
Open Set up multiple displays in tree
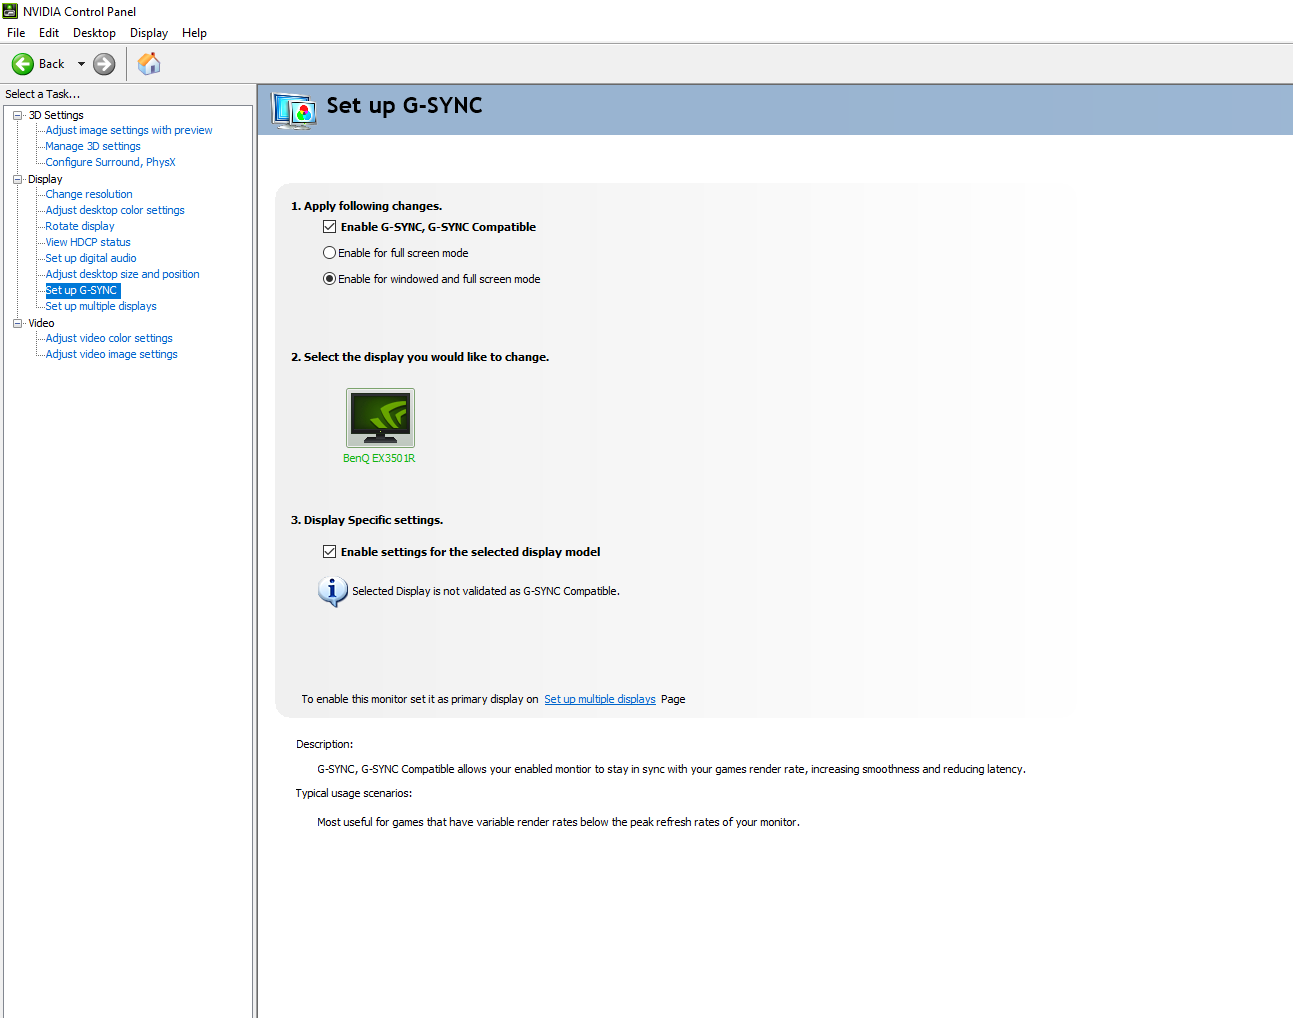pos(101,306)
